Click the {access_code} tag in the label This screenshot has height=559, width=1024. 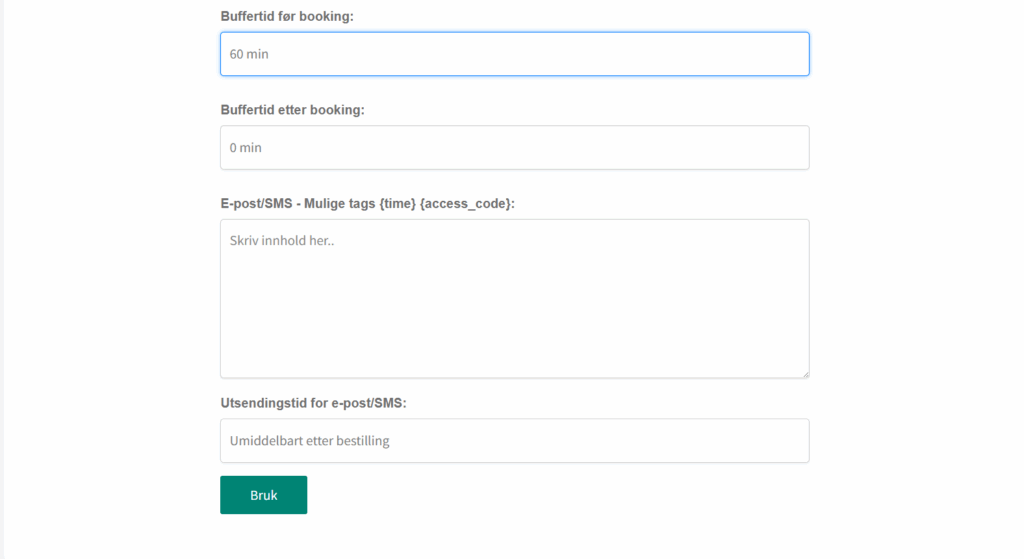coord(466,204)
